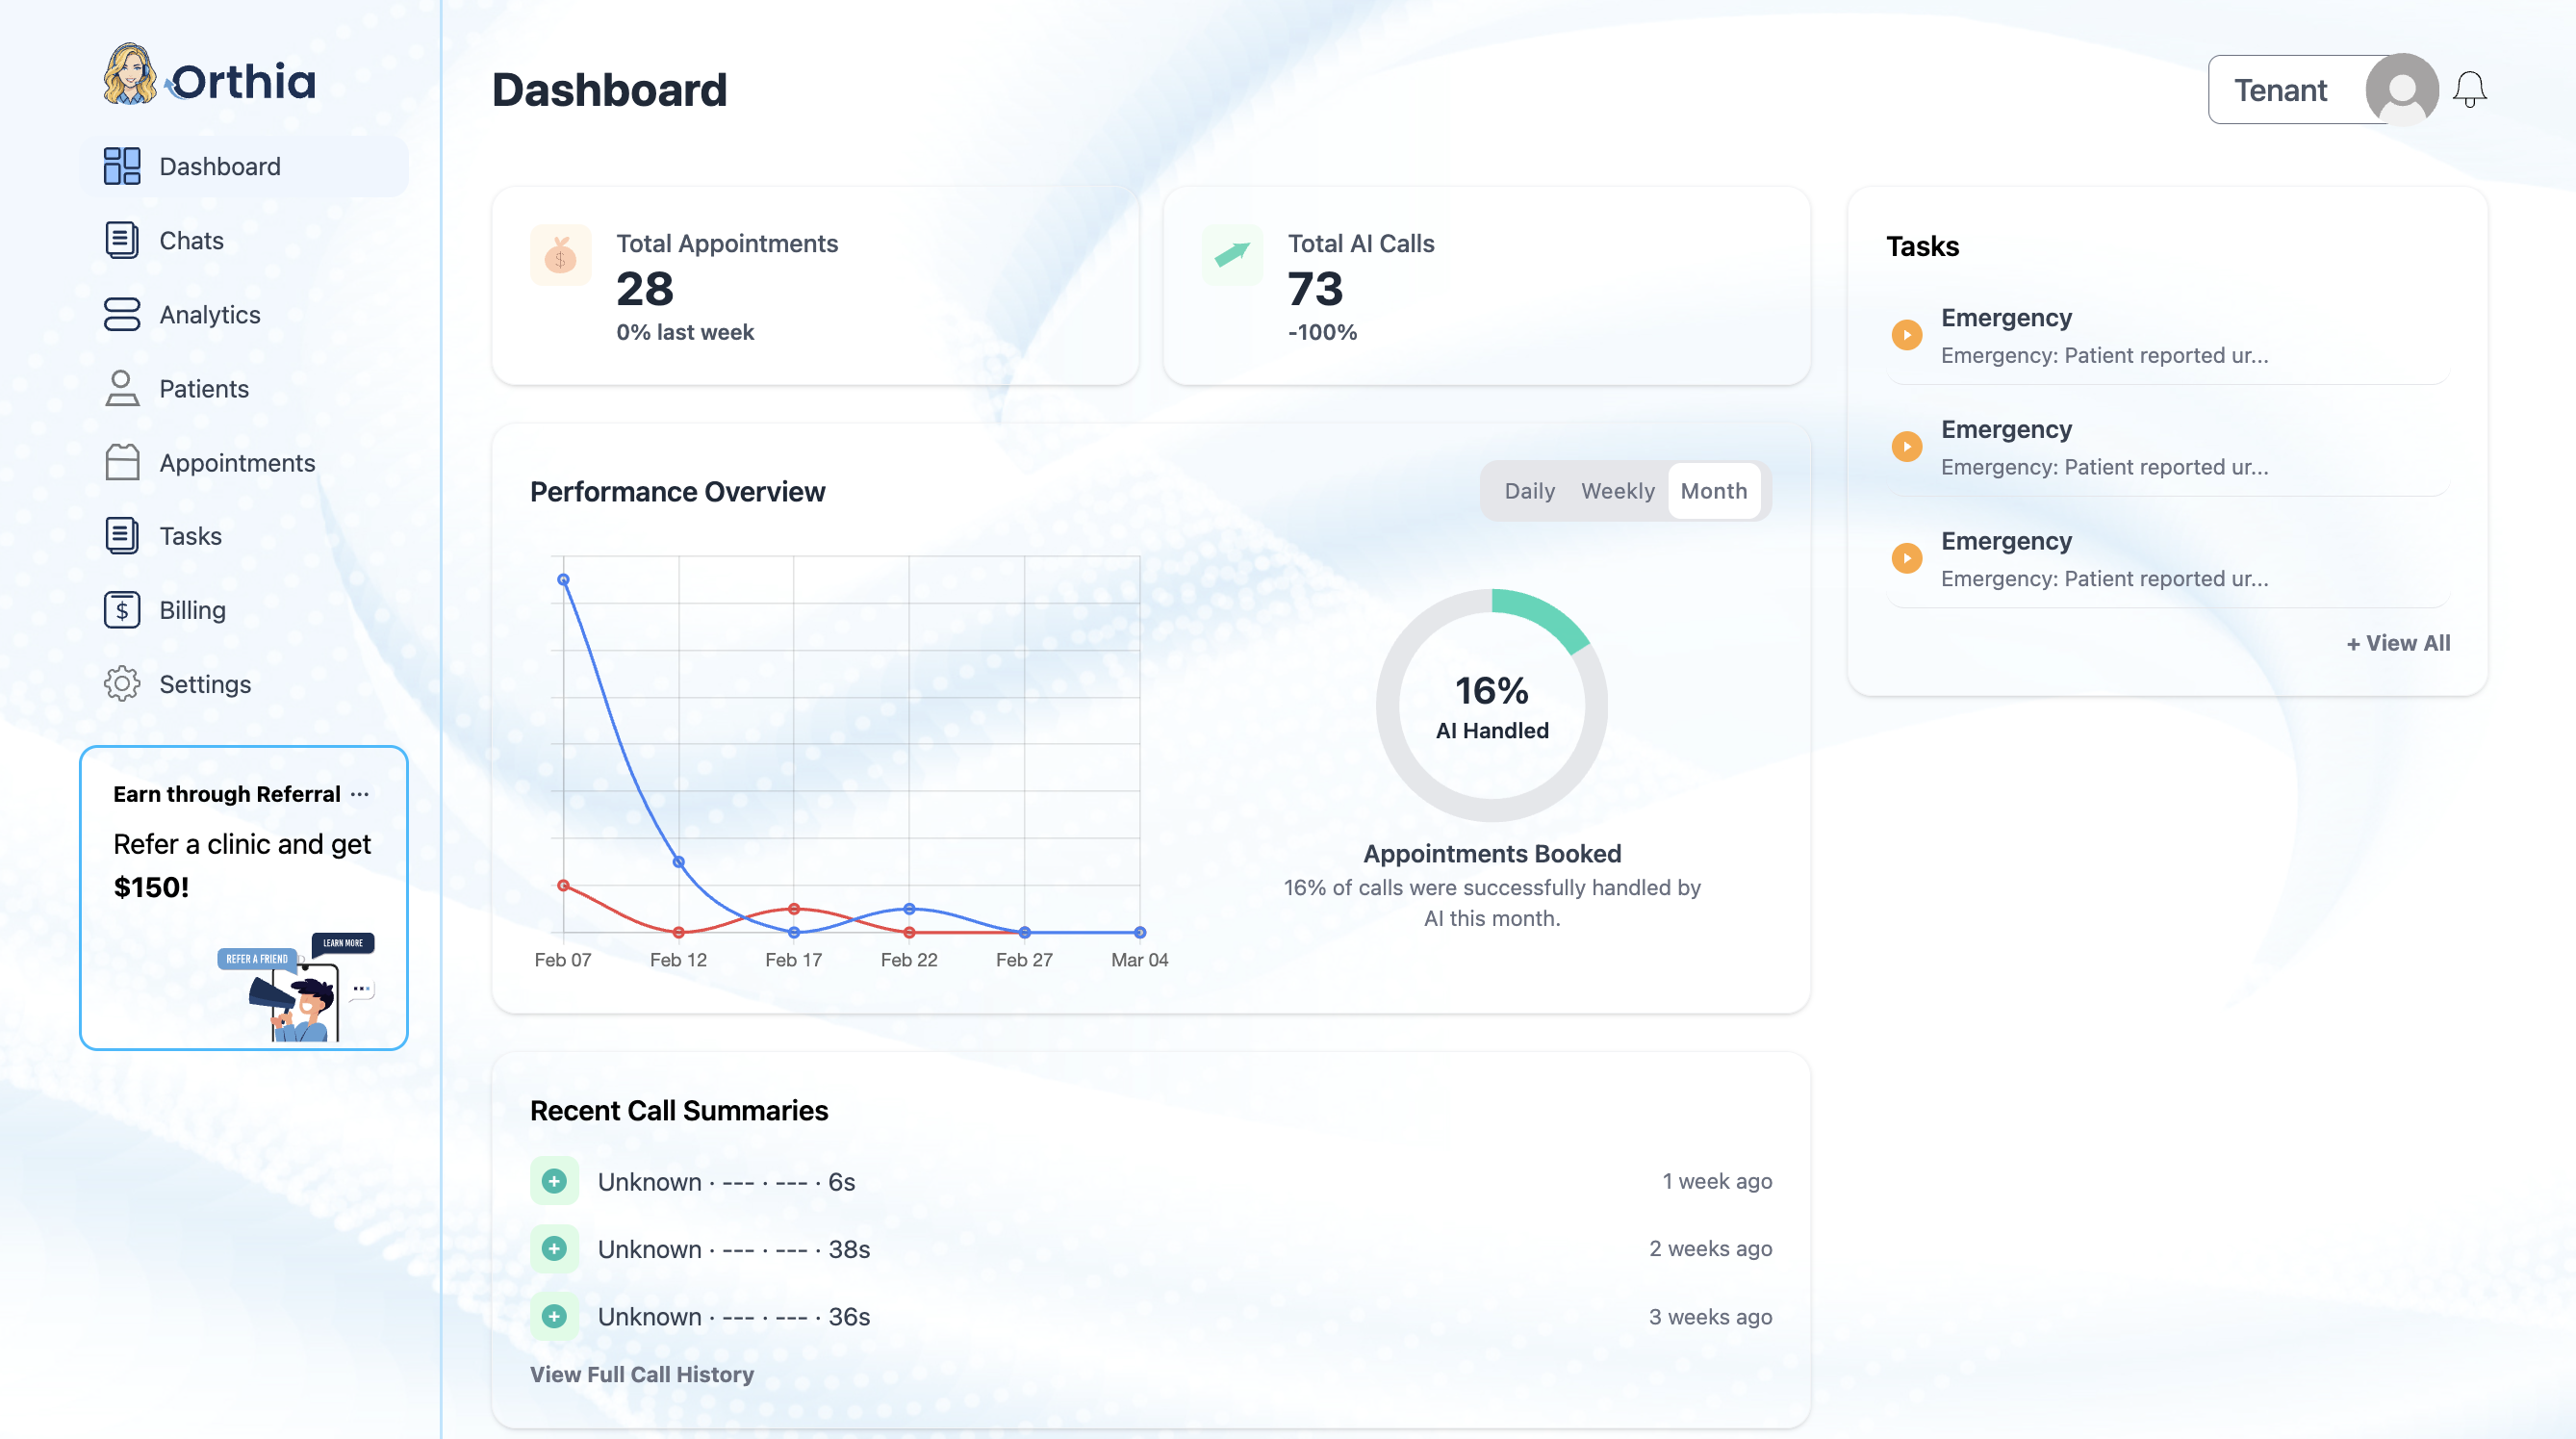The image size is (2576, 1439).
Task: Open the Tenant dropdown selector
Action: click(x=2280, y=90)
